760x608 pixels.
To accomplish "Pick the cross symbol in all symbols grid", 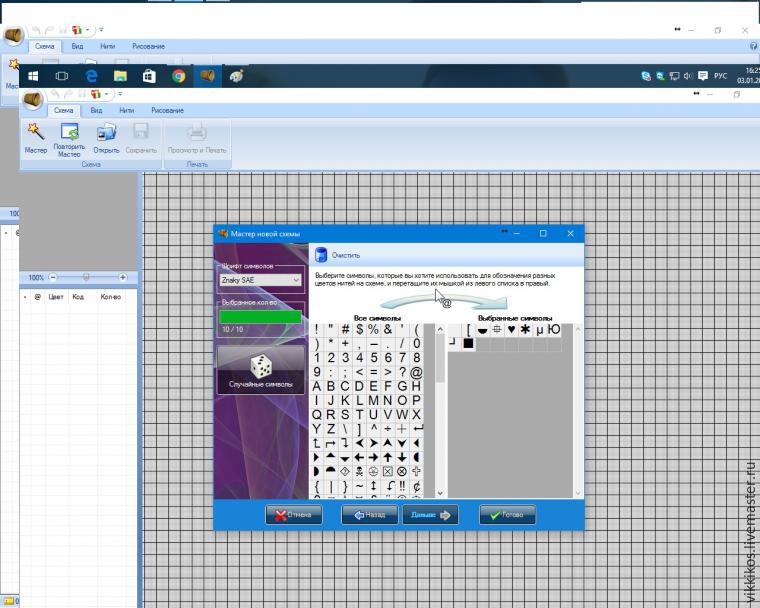I will [416, 471].
